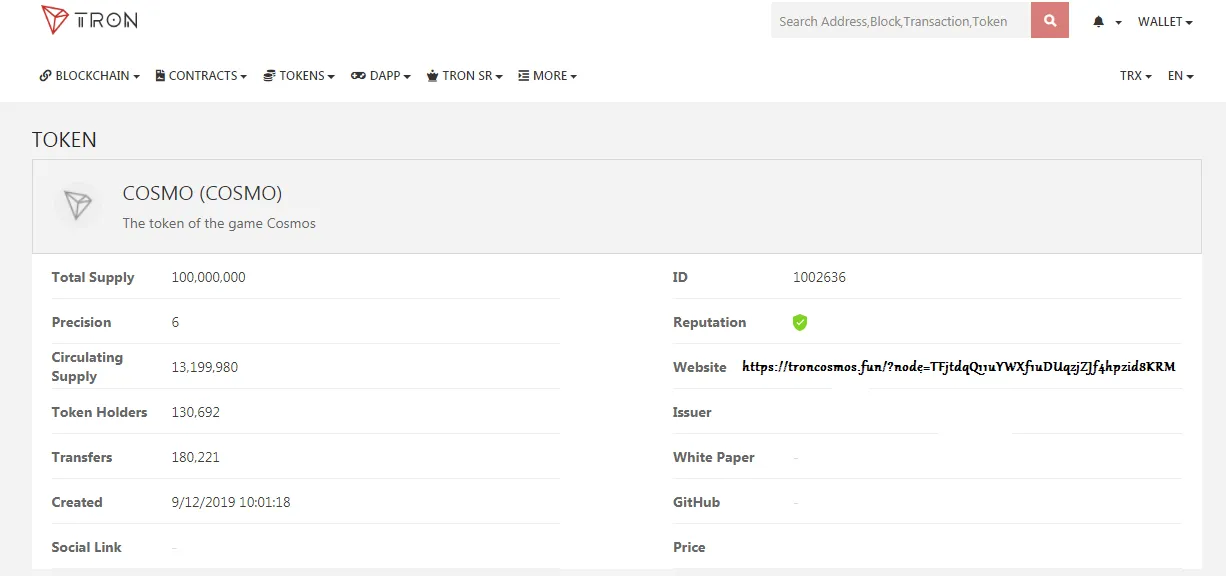Click 'The token of the game Cosmos' description
The width and height of the screenshot is (1226, 576).
pyautogui.click(x=219, y=223)
